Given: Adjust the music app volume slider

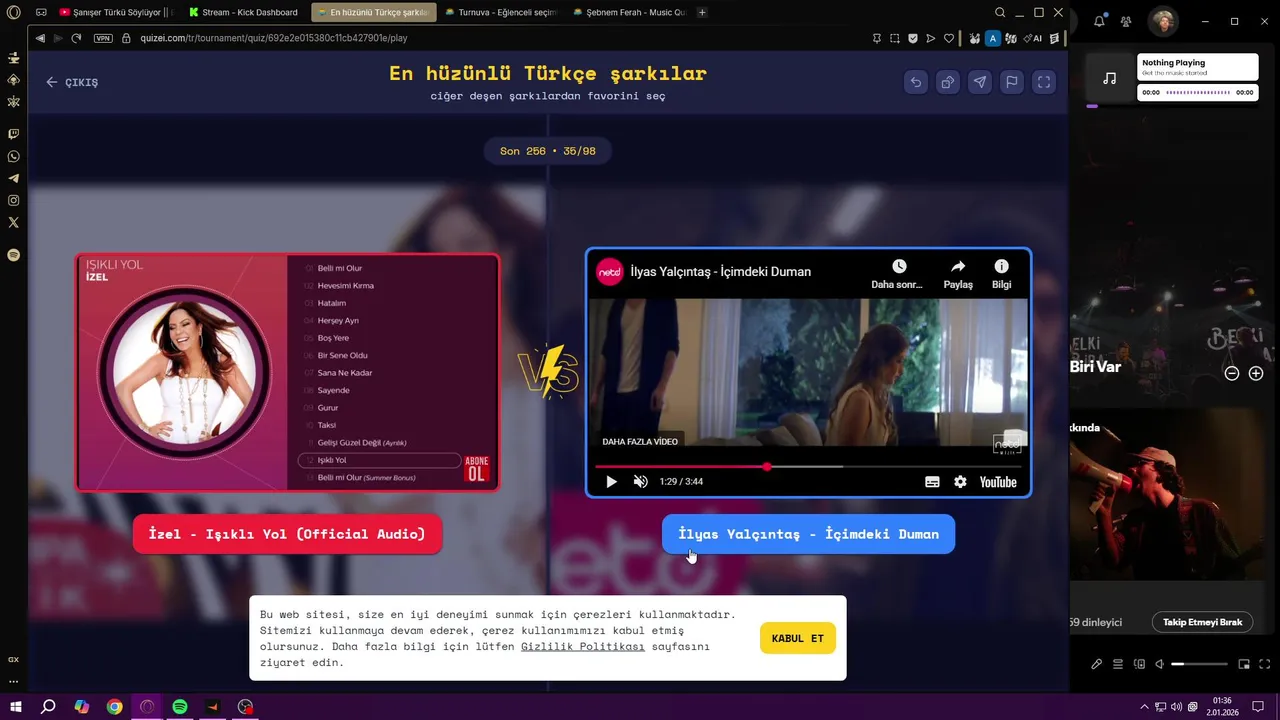Looking at the screenshot, I should (x=1199, y=664).
